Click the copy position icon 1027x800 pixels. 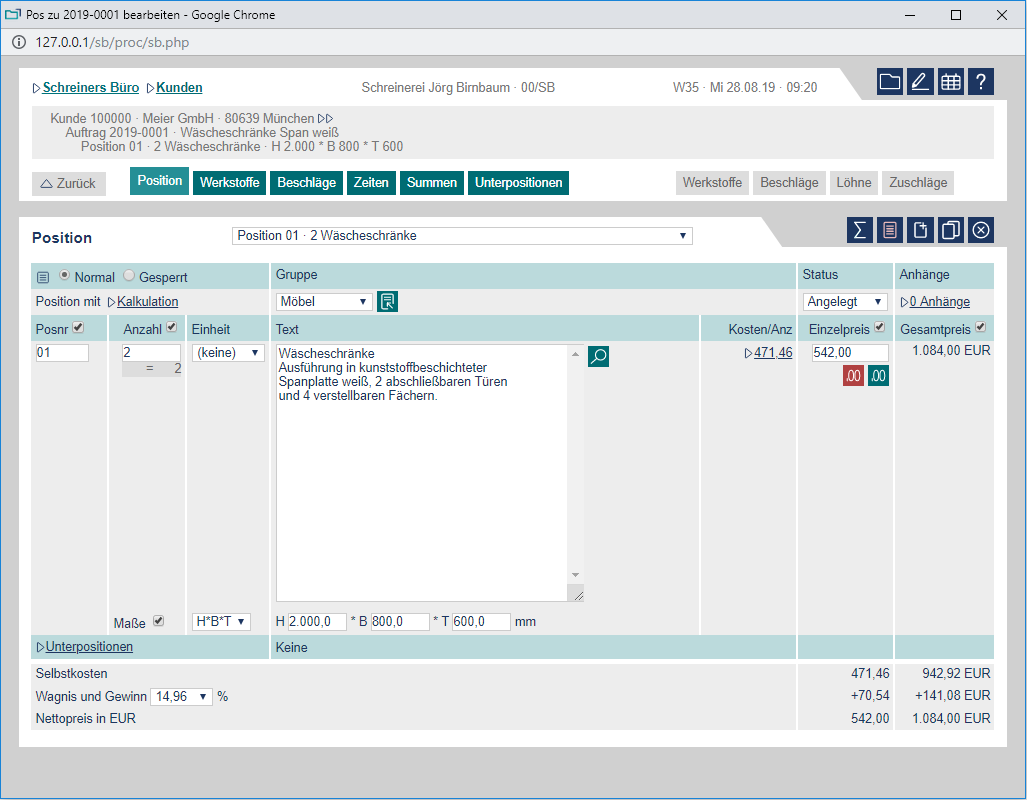click(x=951, y=230)
